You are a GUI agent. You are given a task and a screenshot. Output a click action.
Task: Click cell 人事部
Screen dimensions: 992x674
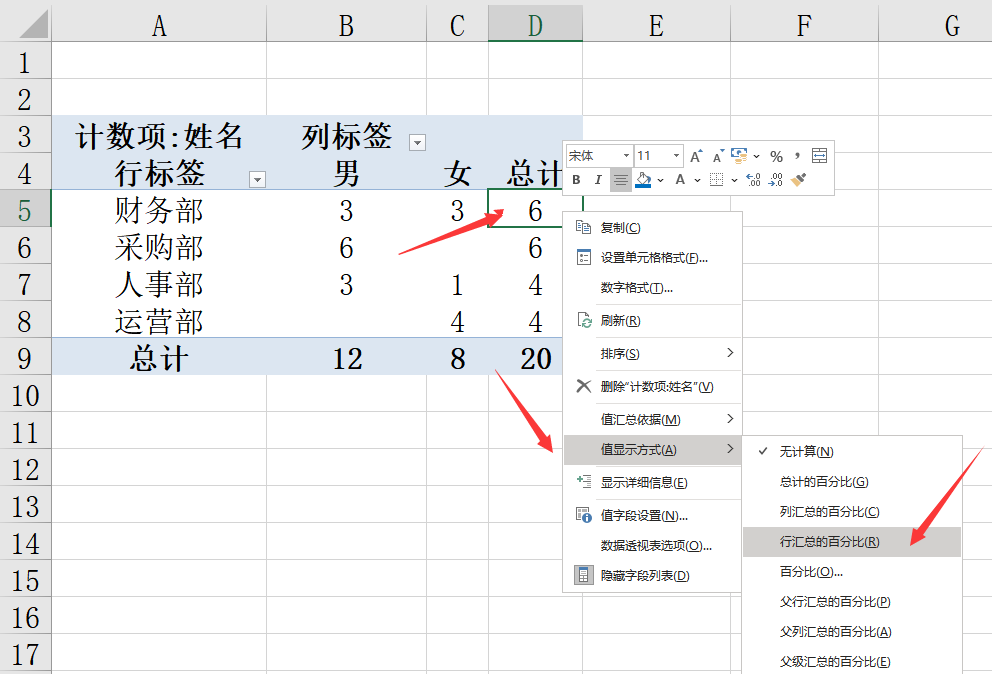click(159, 284)
